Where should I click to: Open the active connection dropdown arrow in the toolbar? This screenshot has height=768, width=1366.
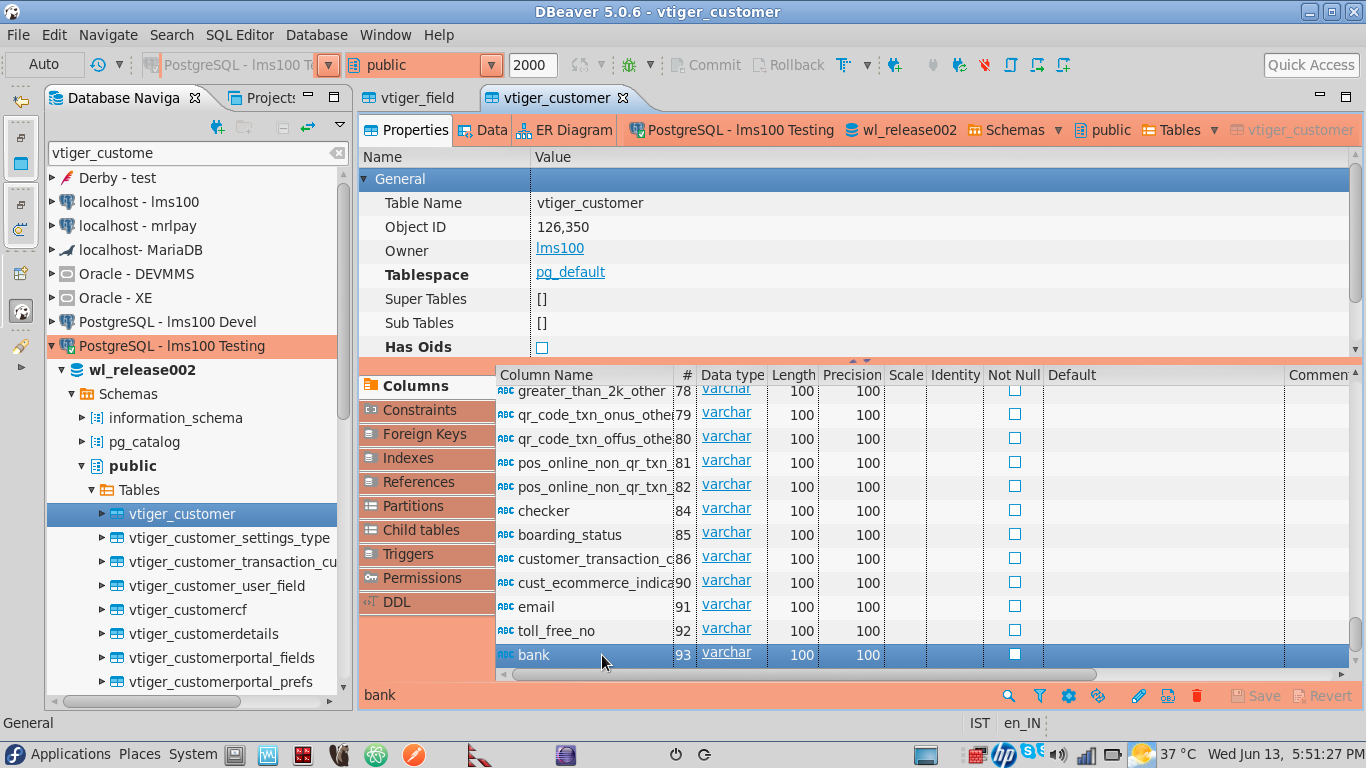click(328, 65)
